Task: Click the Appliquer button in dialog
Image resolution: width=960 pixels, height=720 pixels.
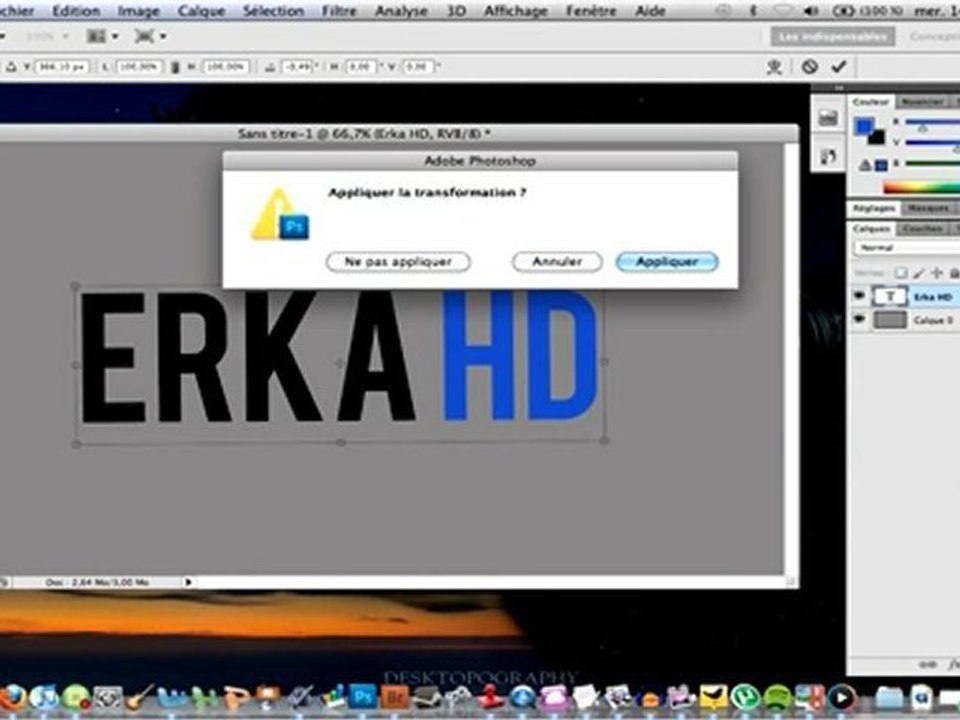Action: [x=667, y=262]
